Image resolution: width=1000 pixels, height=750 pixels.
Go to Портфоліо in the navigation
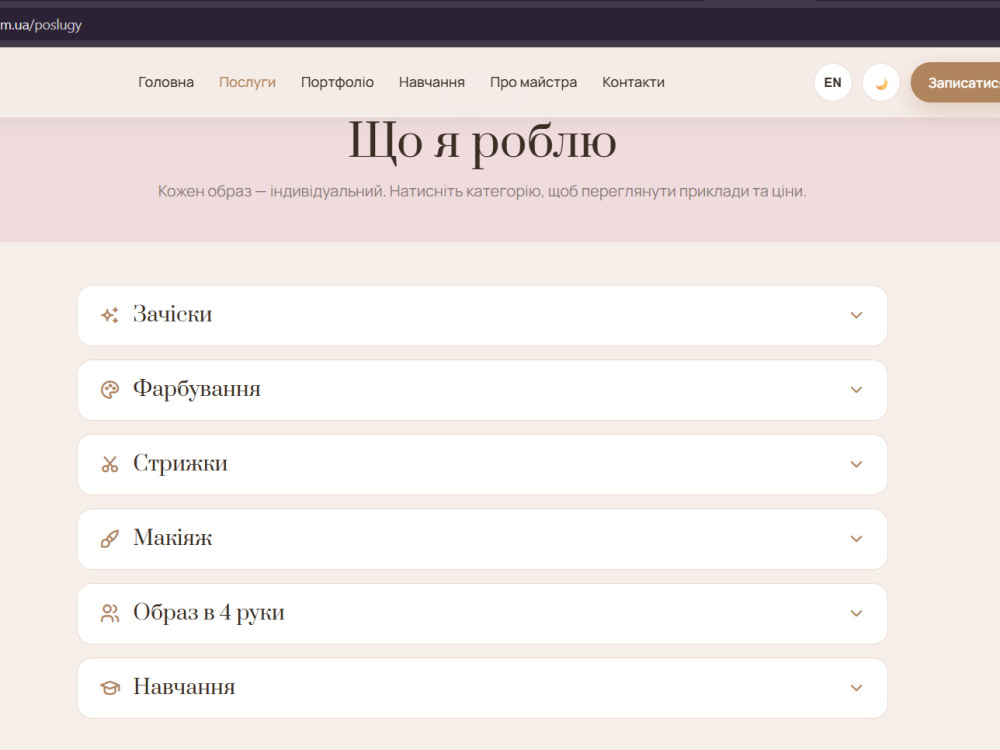coord(337,82)
